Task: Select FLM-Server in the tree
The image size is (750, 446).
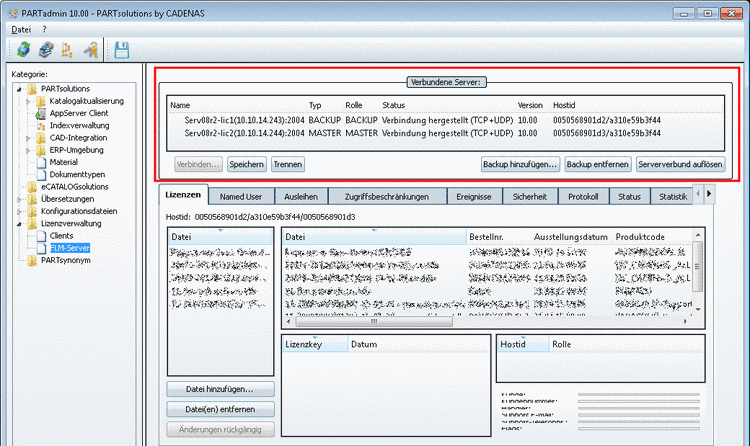Action: click(x=70, y=248)
